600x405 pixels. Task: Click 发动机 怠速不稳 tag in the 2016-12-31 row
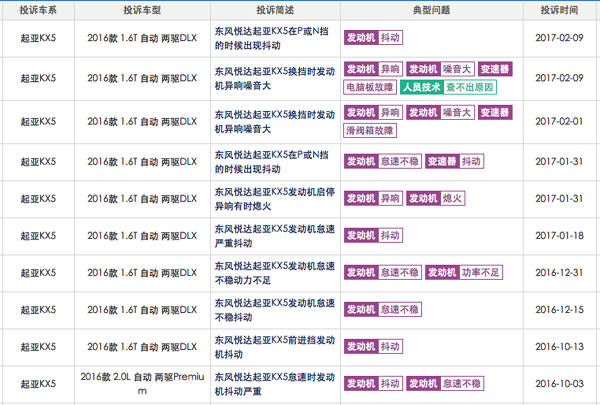point(383,273)
